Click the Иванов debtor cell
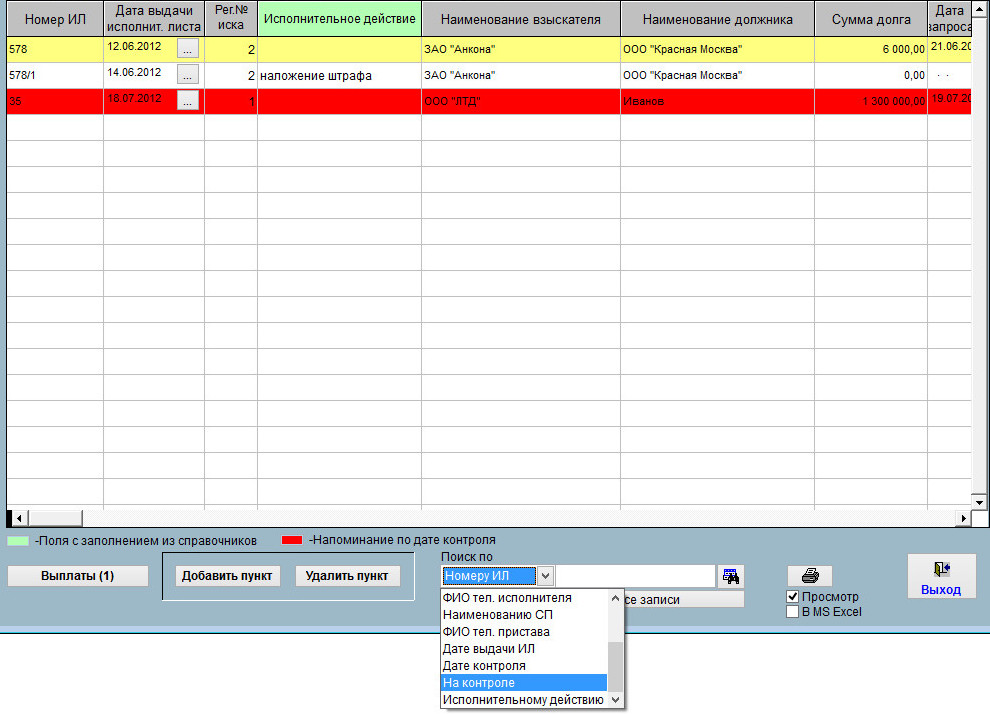990x714 pixels. (718, 101)
